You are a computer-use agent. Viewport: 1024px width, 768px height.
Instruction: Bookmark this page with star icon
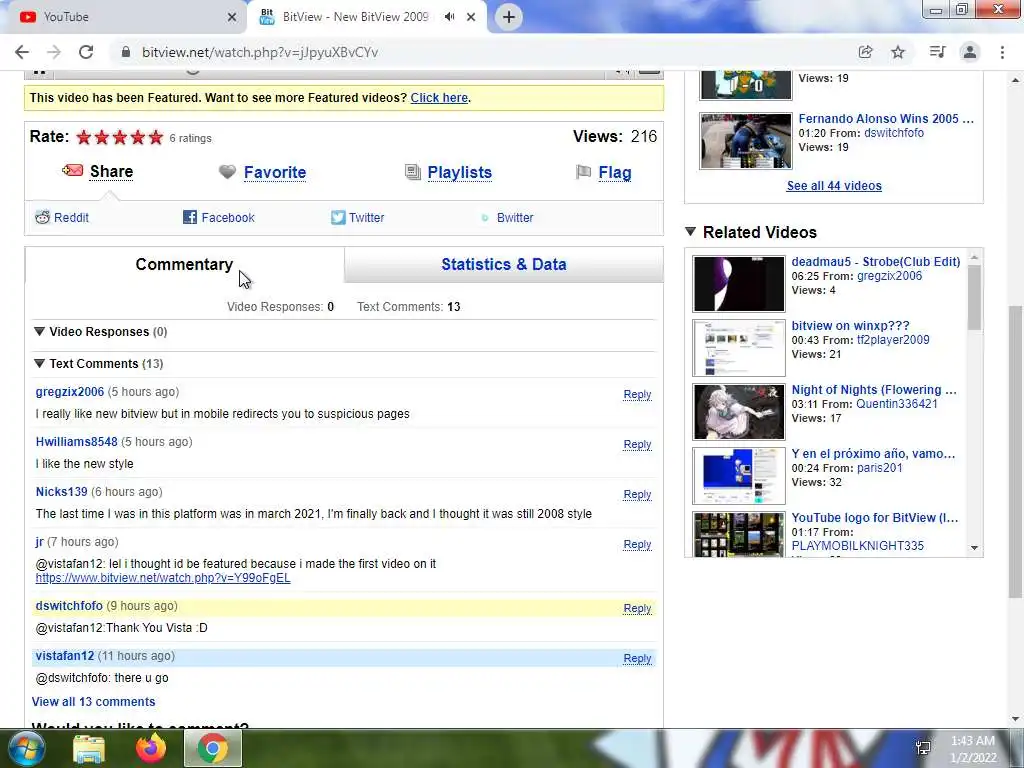point(898,52)
